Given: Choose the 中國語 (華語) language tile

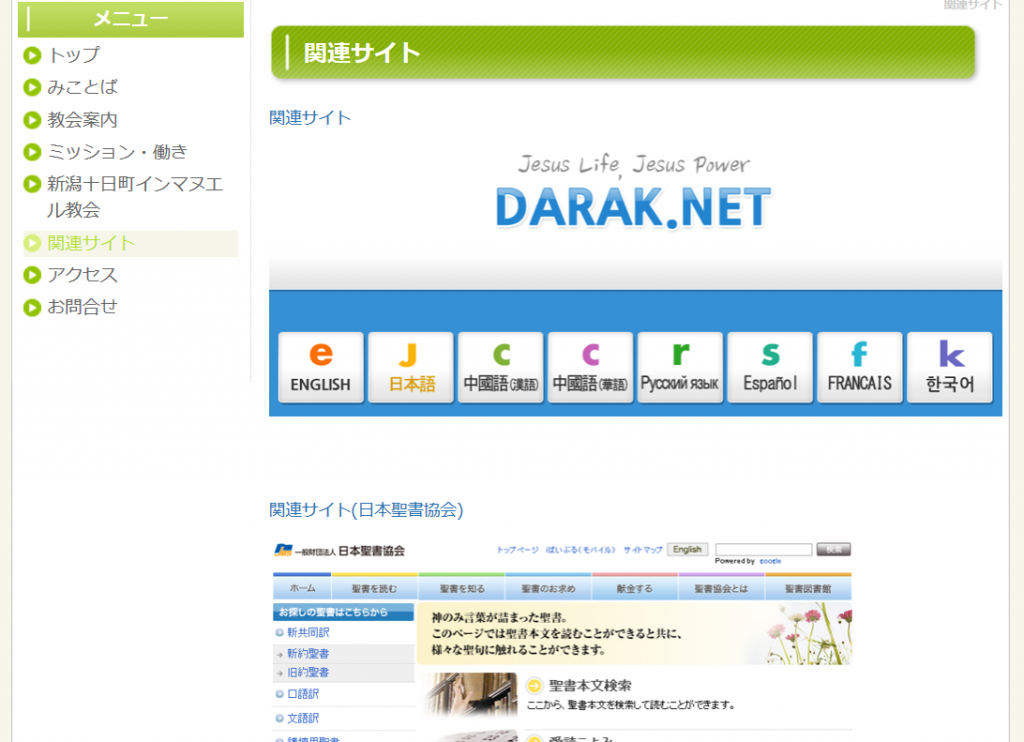Looking at the screenshot, I should coord(590,367).
